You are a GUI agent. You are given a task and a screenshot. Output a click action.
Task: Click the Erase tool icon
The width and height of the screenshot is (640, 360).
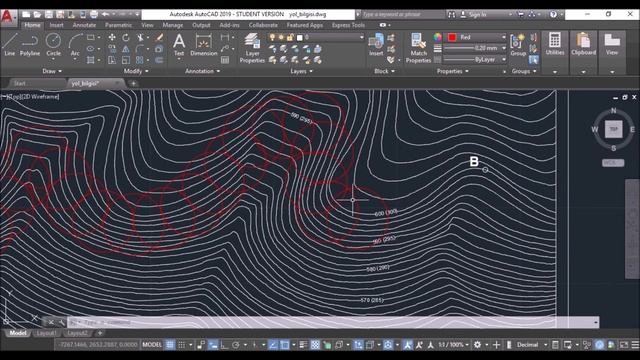pos(160,38)
